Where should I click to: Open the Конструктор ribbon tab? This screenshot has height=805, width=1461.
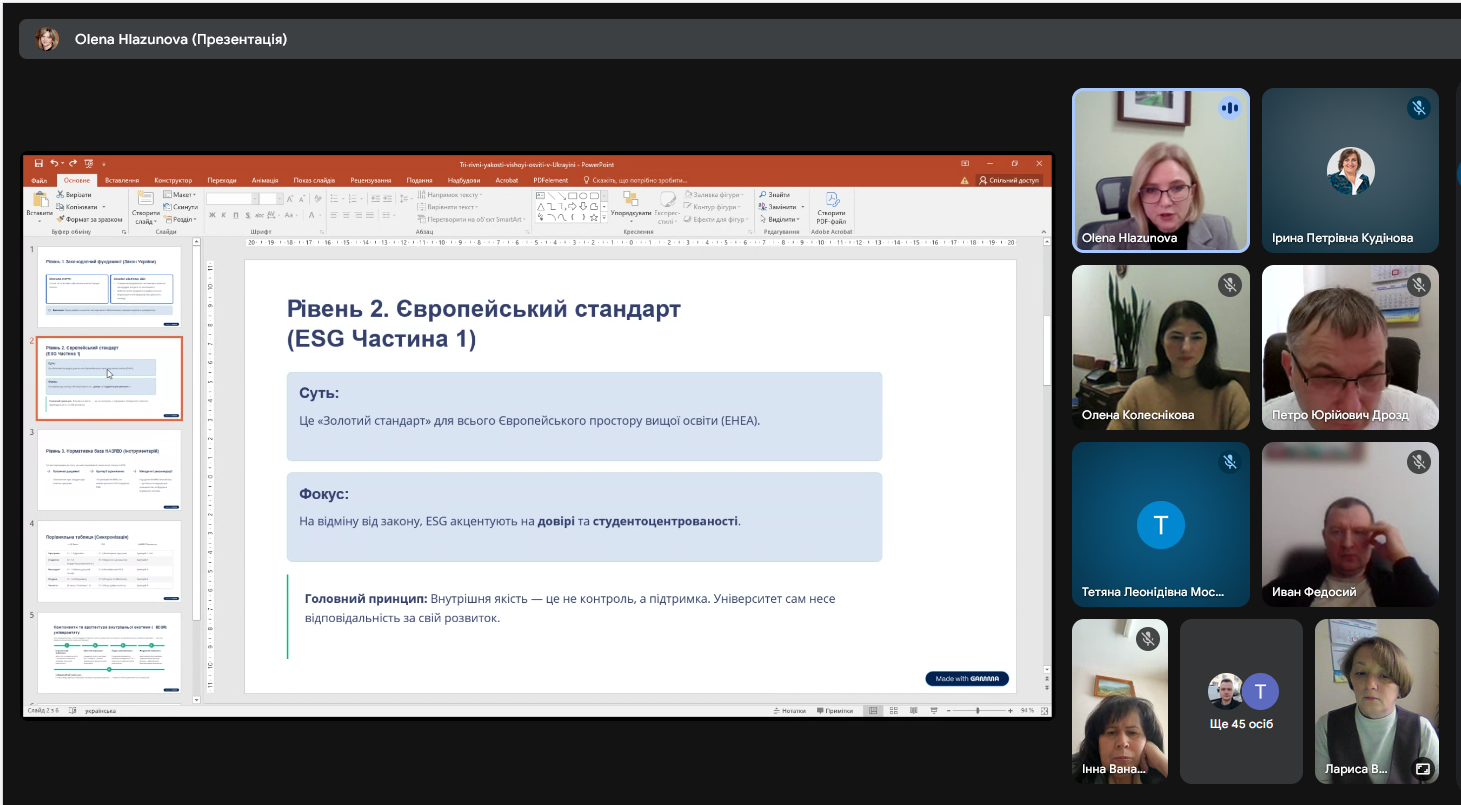click(173, 180)
